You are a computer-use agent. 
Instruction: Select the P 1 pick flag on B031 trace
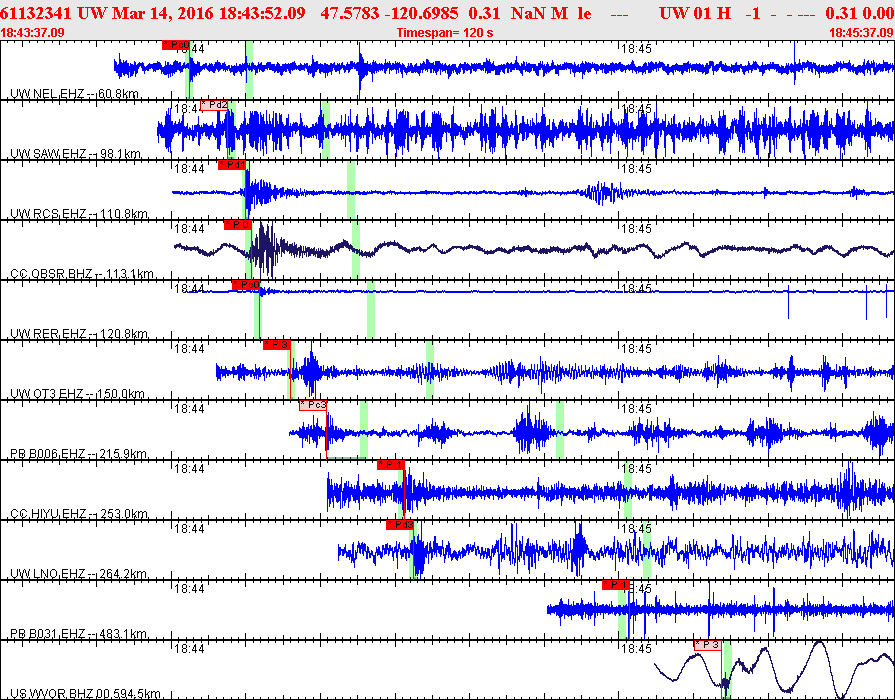click(x=616, y=585)
